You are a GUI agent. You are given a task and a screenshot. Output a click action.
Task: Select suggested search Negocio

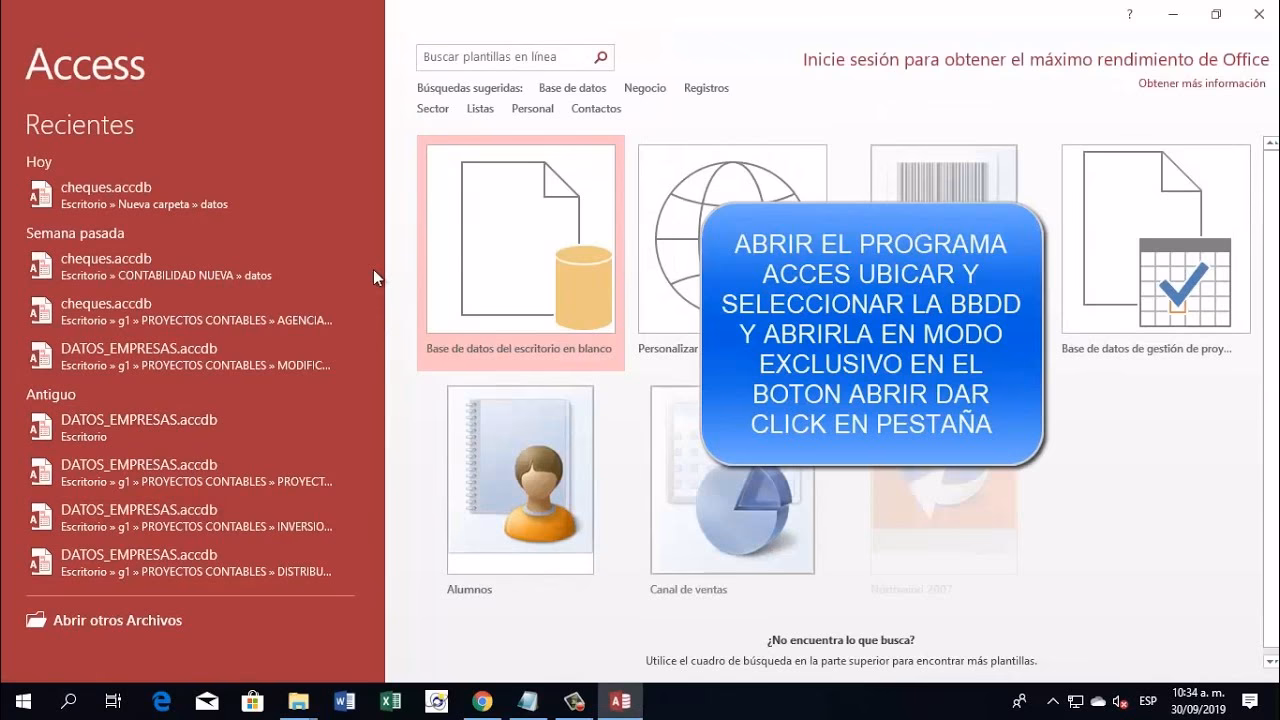tap(645, 88)
